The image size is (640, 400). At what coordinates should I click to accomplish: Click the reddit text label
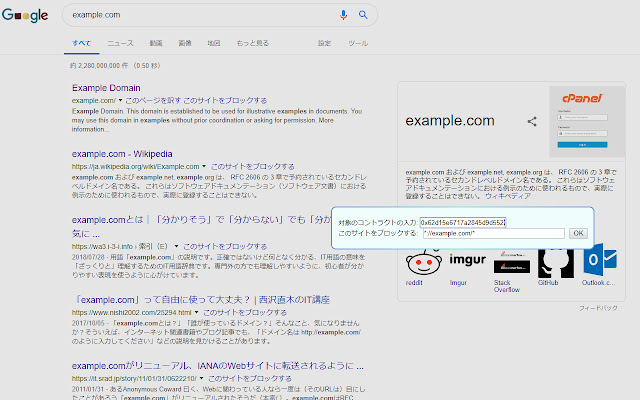[414, 282]
